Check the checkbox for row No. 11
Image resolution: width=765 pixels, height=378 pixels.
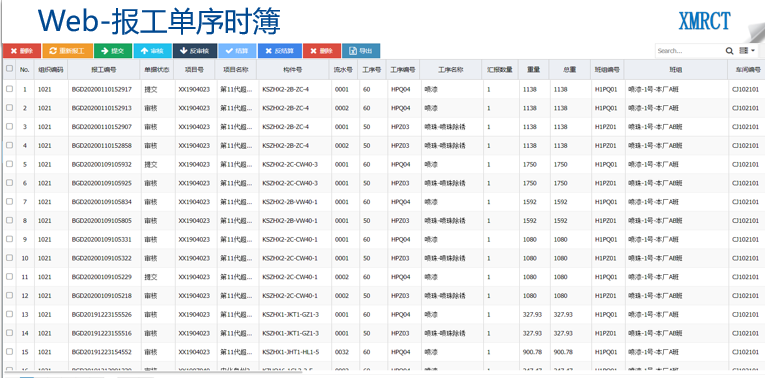9,277
